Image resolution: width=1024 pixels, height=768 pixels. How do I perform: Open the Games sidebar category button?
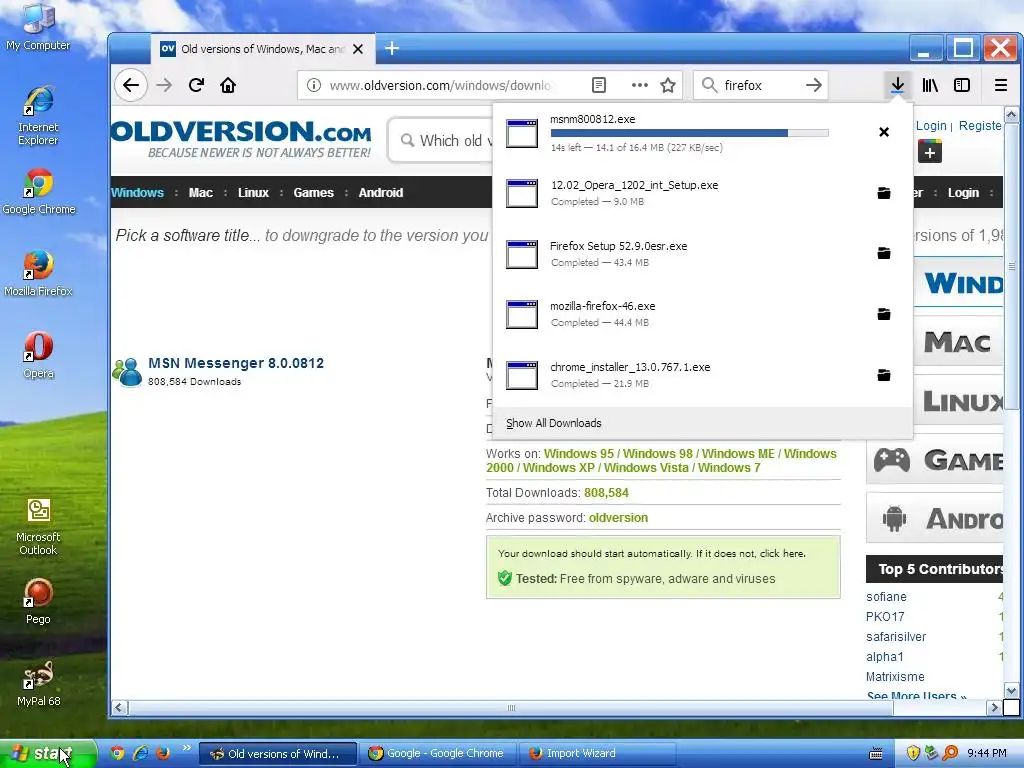point(935,460)
